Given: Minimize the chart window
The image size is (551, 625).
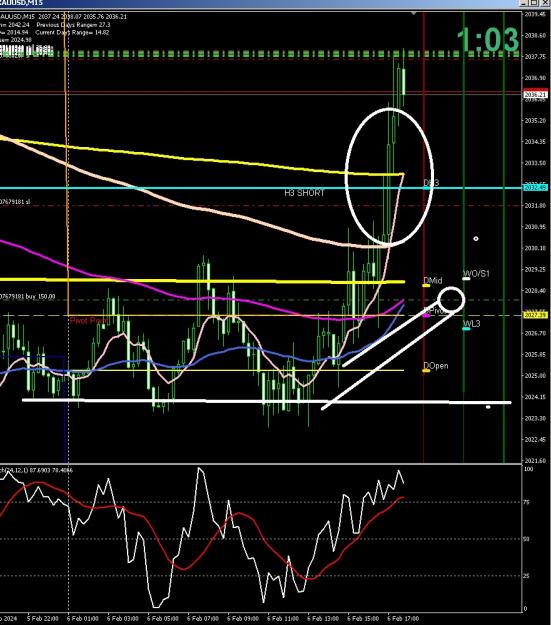Looking at the screenshot, I should pyautogui.click(x=526, y=3).
